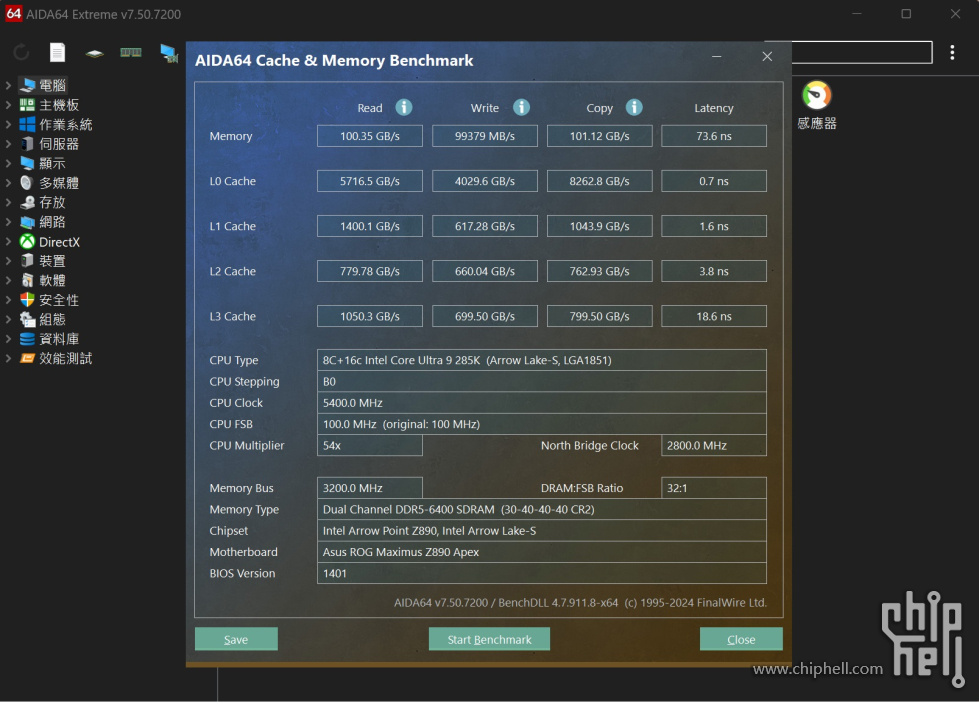Click the monitor and network card toolbar icon

point(169,53)
